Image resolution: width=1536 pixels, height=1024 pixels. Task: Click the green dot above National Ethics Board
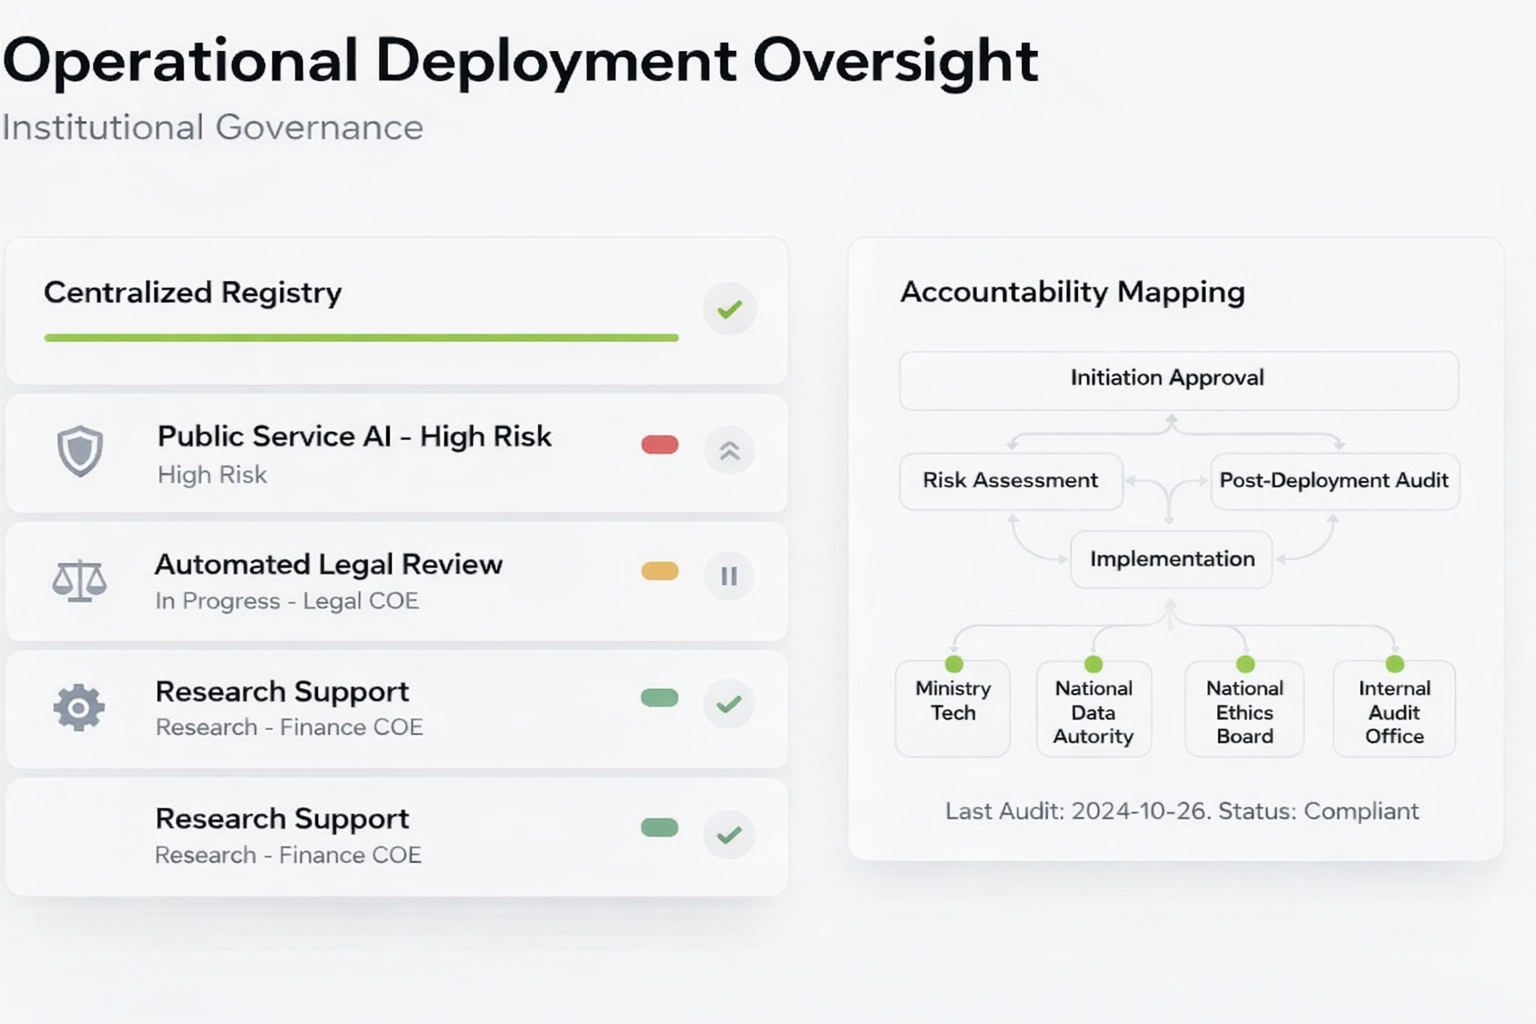pyautogui.click(x=1245, y=664)
